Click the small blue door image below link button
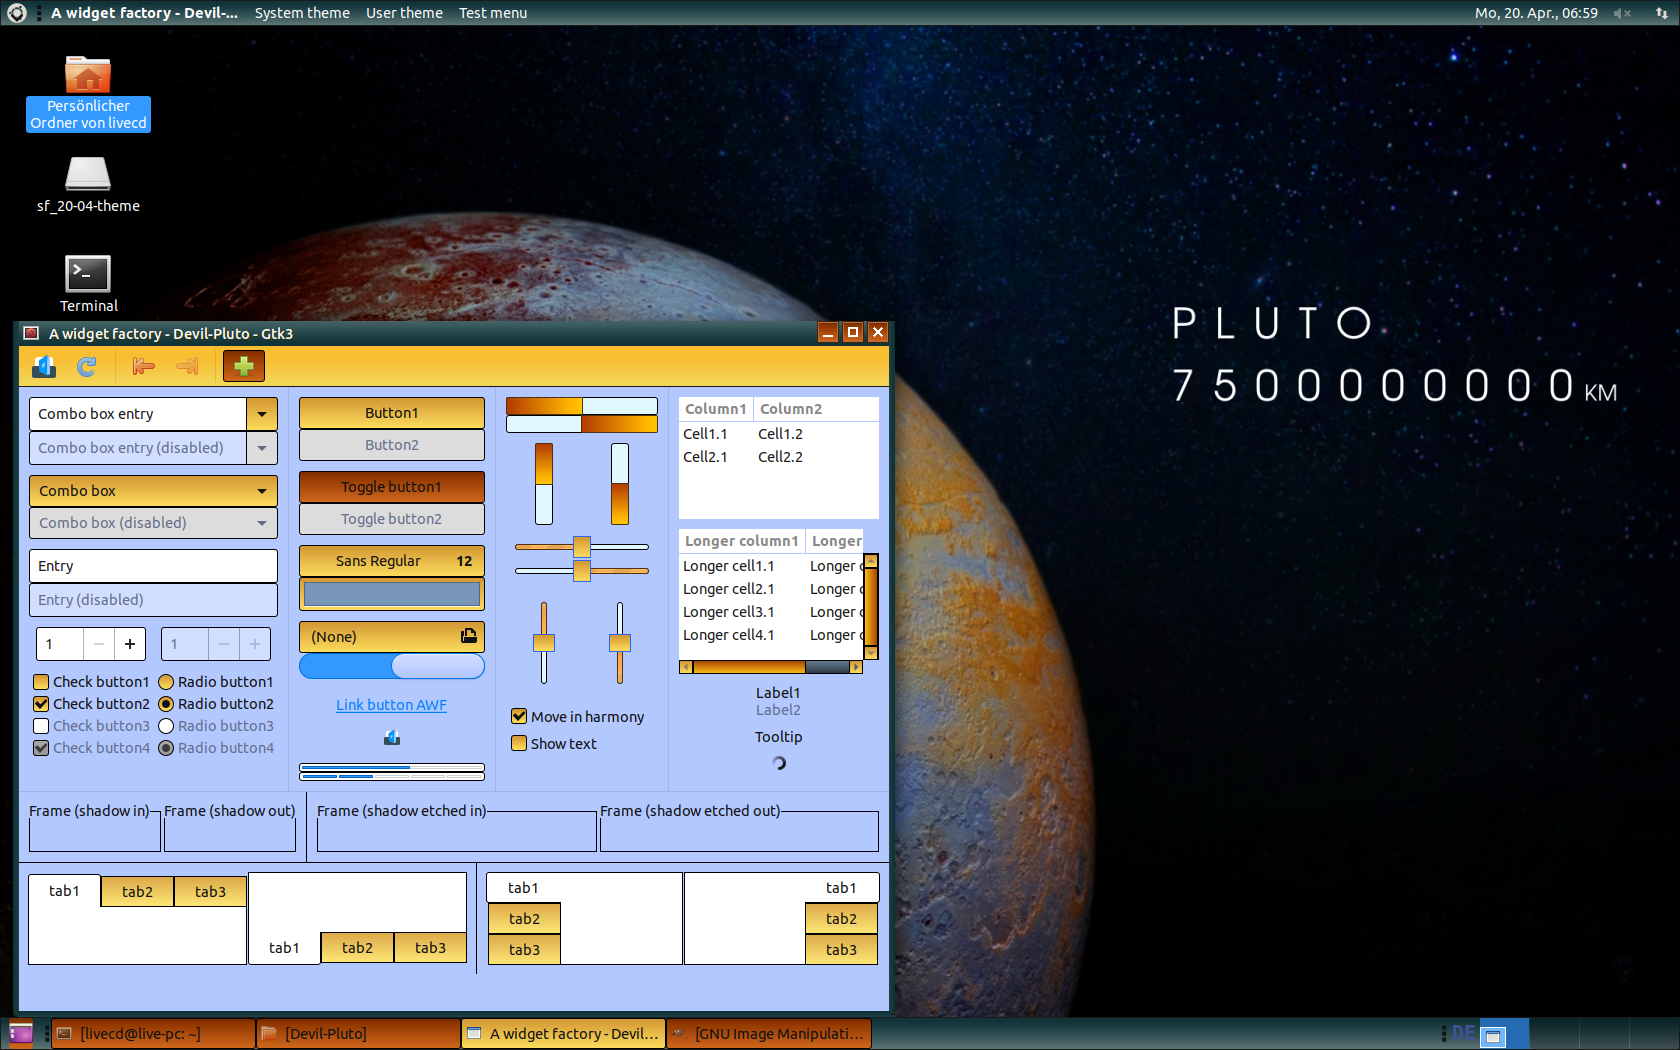 392,738
